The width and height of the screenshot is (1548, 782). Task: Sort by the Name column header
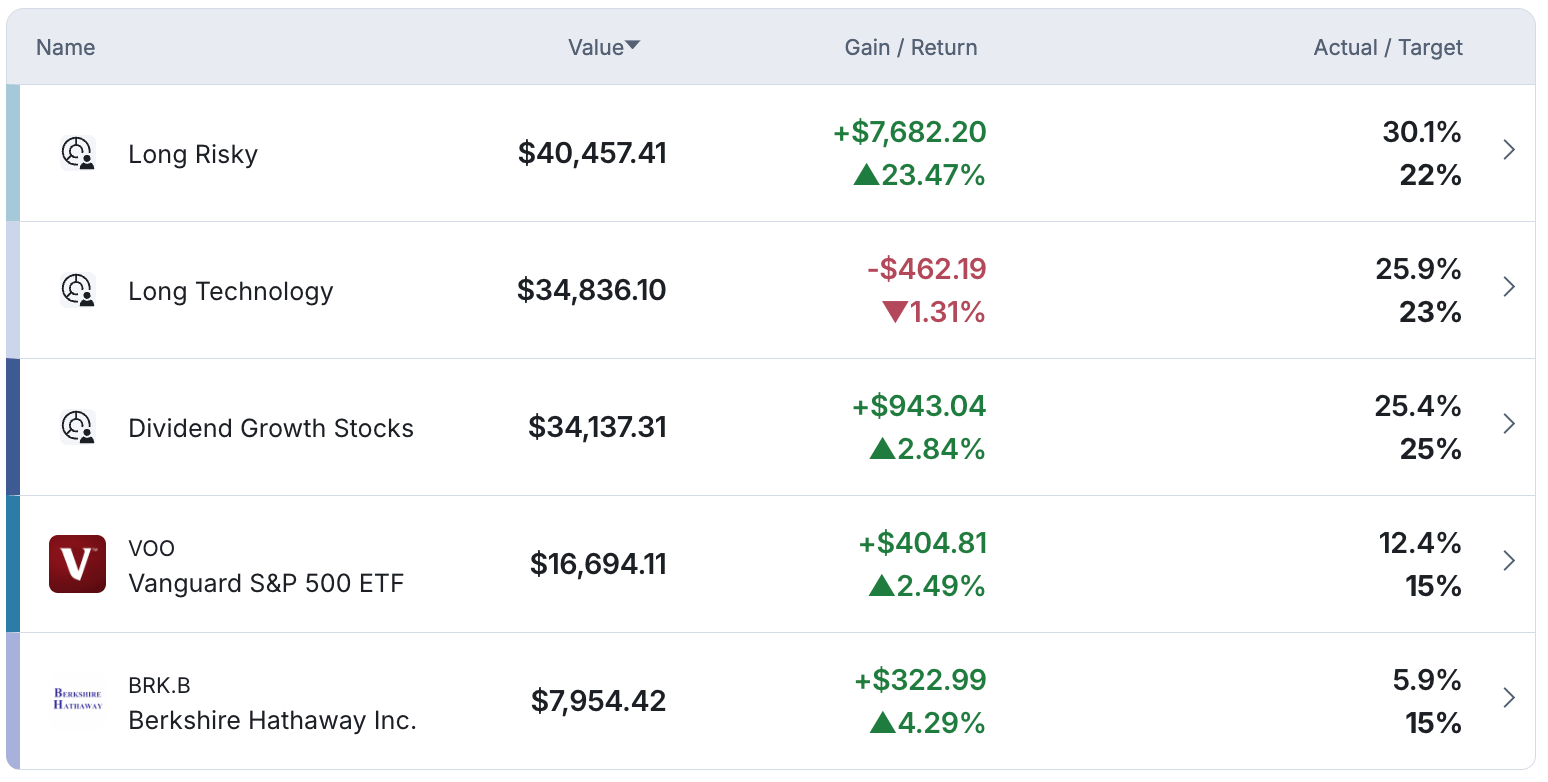65,47
